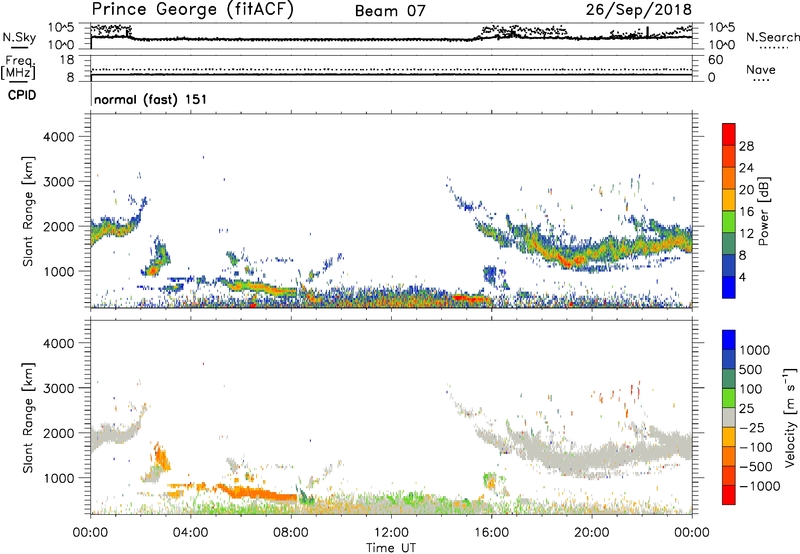This screenshot has height=554, width=800.
Task: Click the 08:00 time axis label
Action: tap(291, 533)
